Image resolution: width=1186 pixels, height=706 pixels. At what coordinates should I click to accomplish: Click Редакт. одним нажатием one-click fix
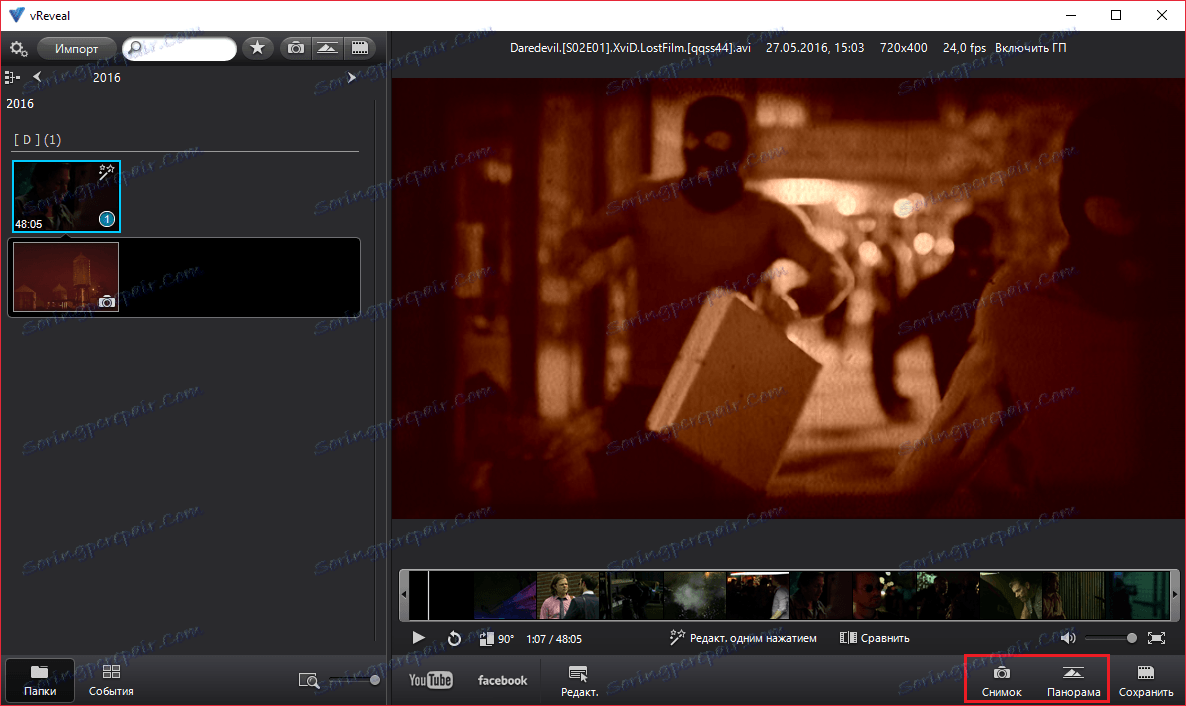(743, 638)
